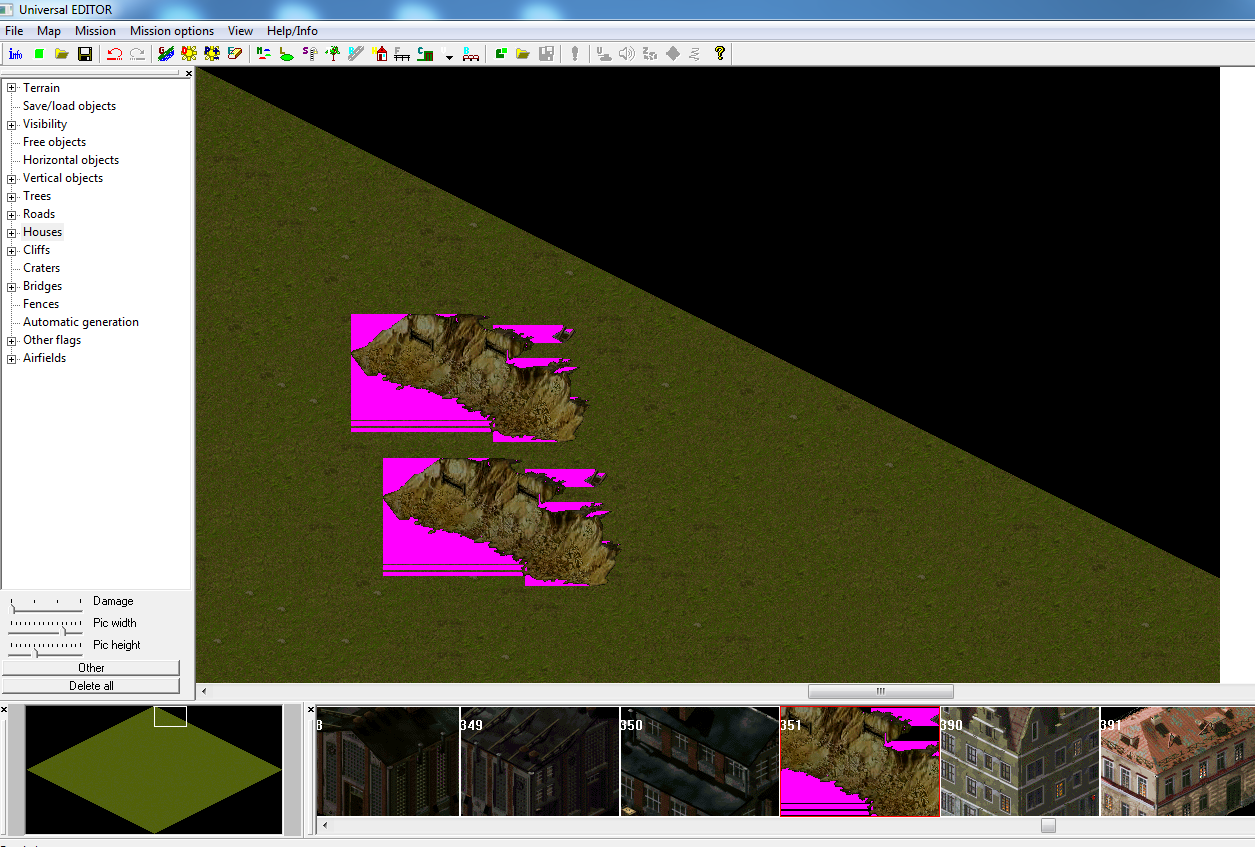Expand the Bridges tree node
The image size is (1255, 847).
pyautogui.click(x=12, y=286)
